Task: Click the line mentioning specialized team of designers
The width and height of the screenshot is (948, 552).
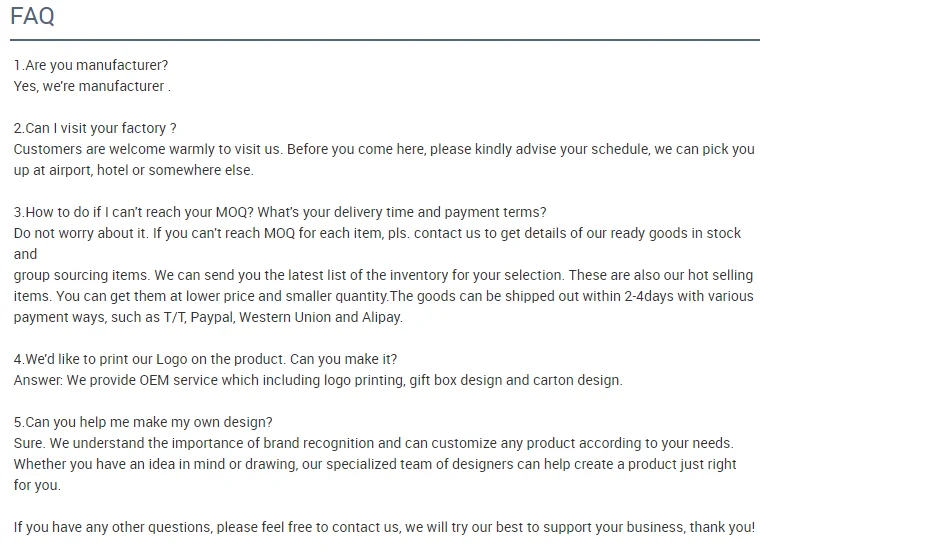Action: pyautogui.click(x=375, y=464)
